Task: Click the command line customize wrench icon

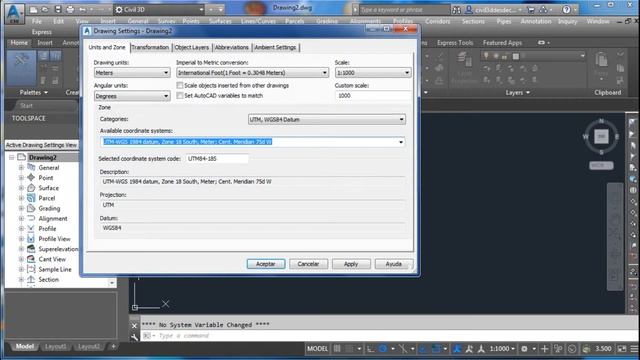Action: 134,337
